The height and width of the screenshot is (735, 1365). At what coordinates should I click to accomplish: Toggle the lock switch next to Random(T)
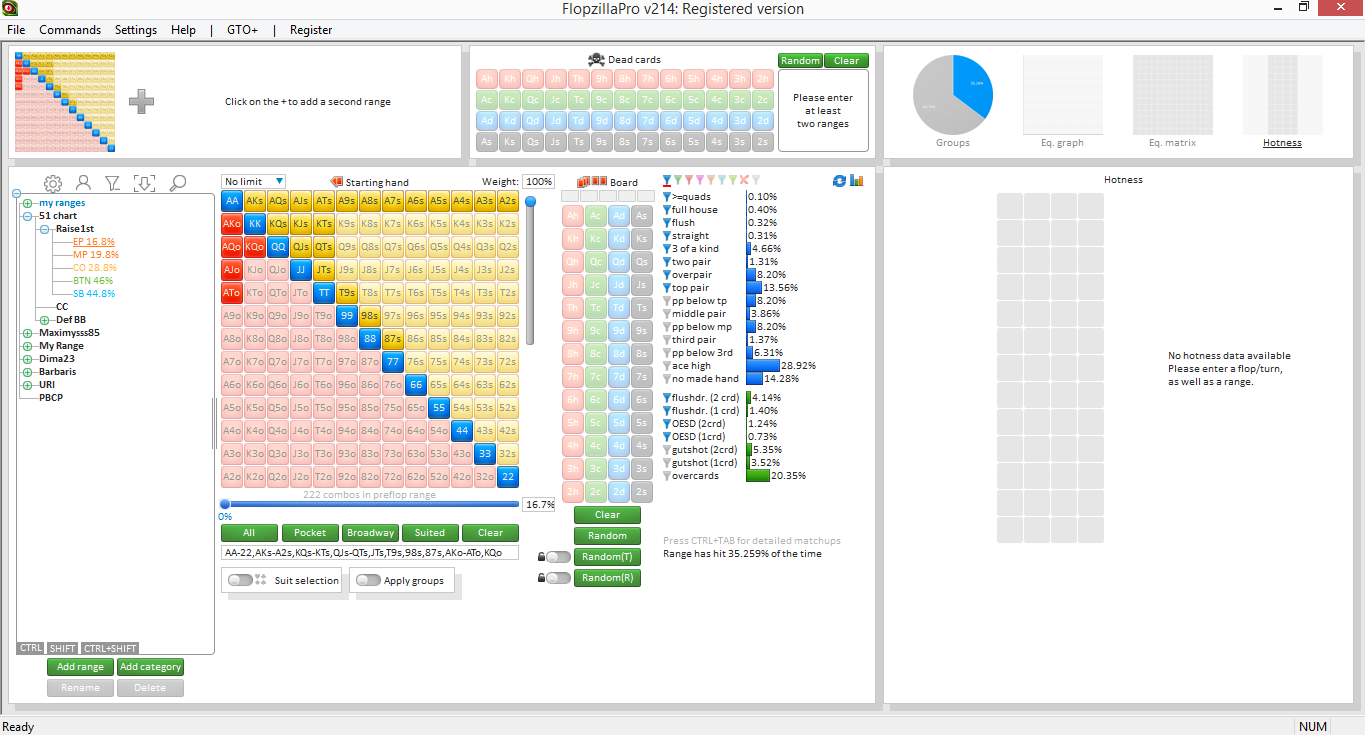[558, 557]
